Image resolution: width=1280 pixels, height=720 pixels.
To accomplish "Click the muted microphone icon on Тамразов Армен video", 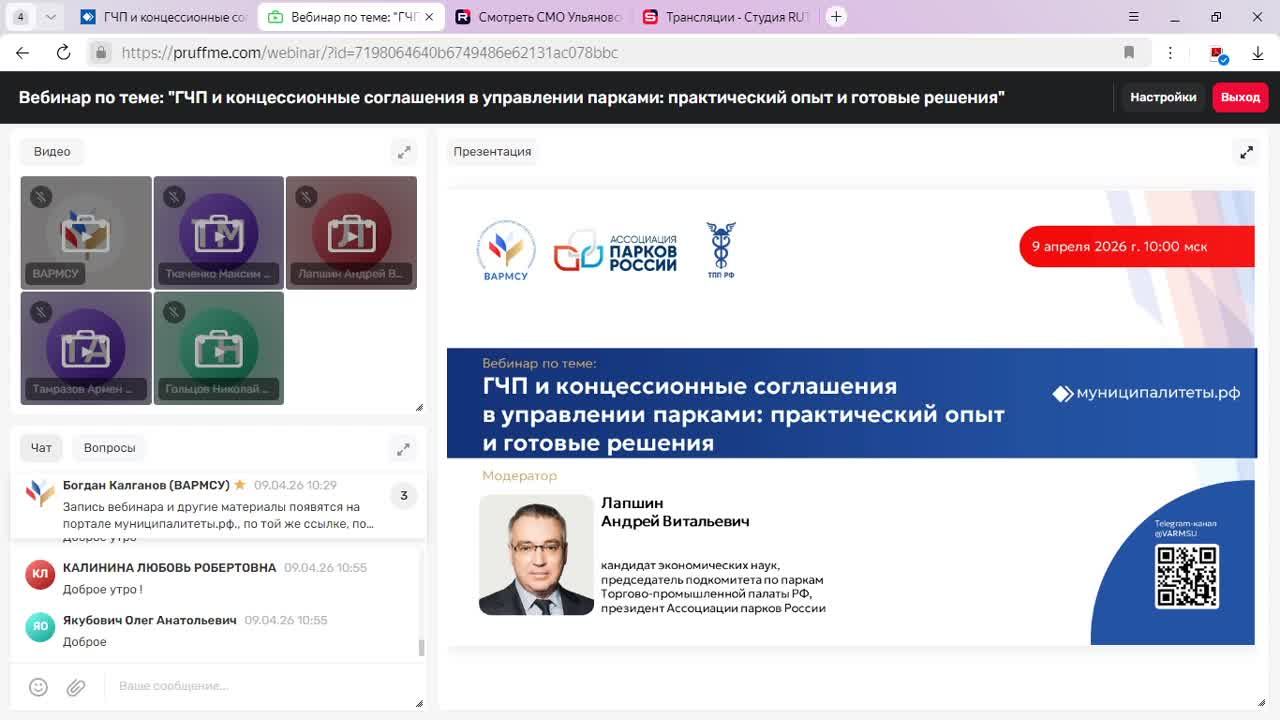I will click(x=41, y=312).
